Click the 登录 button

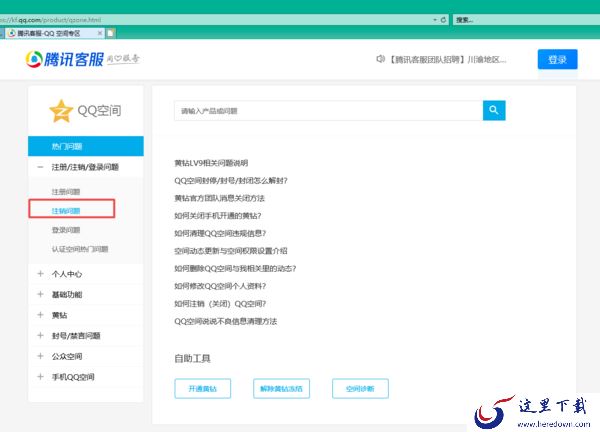pos(557,59)
